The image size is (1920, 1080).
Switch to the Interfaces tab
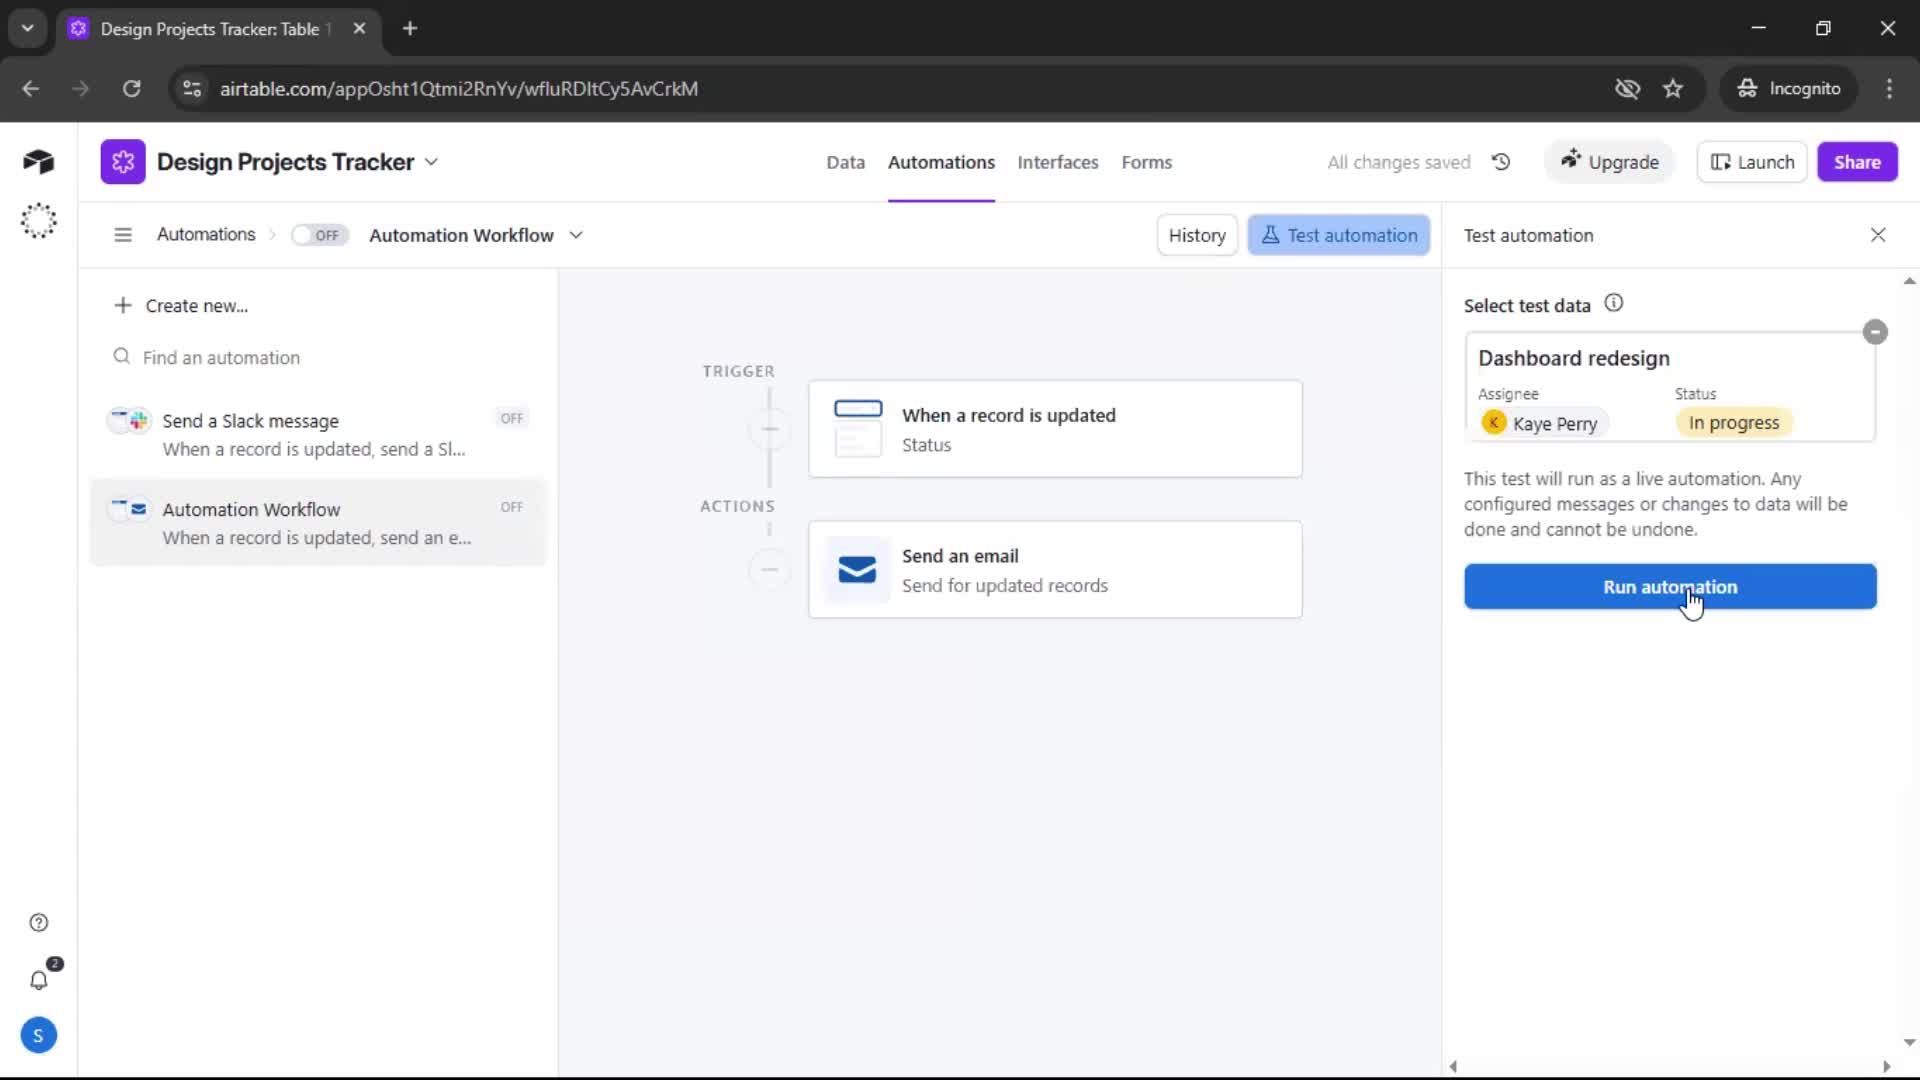click(1057, 162)
